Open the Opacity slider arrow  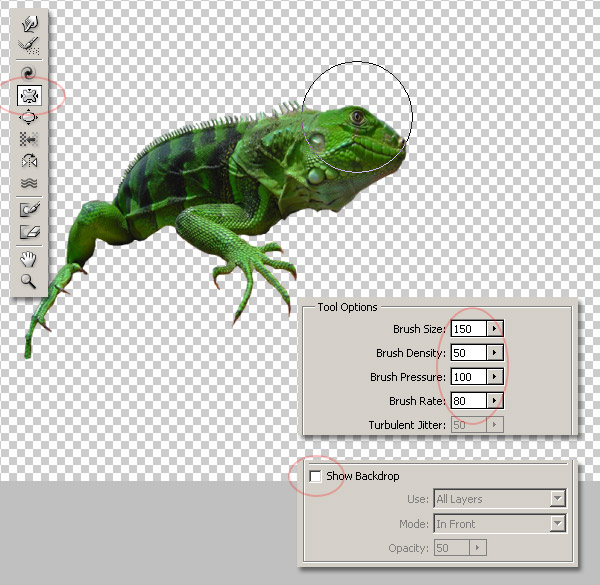[478, 548]
